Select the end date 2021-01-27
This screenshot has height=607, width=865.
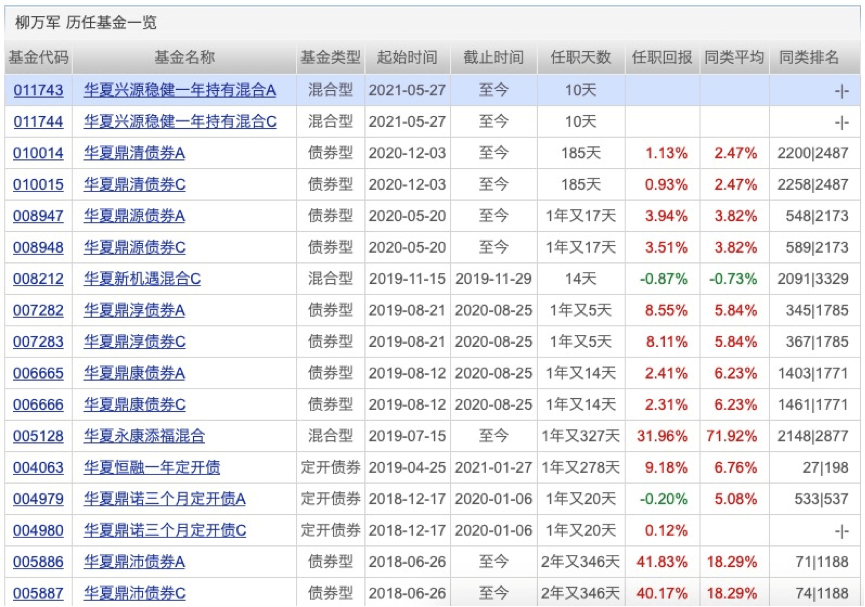(x=494, y=467)
